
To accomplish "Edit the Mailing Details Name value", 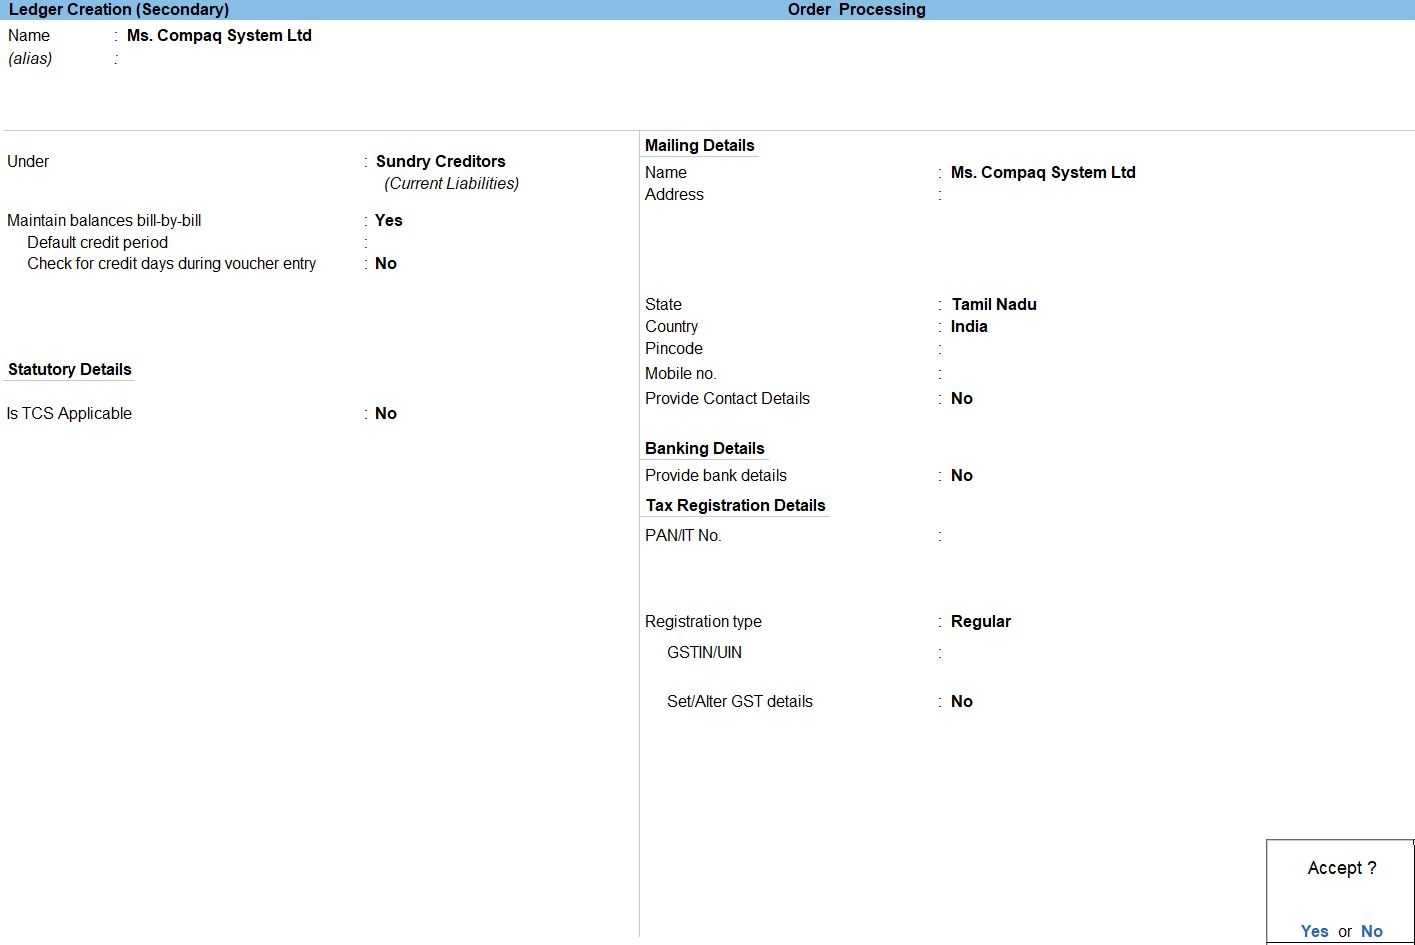I will coord(1042,173).
